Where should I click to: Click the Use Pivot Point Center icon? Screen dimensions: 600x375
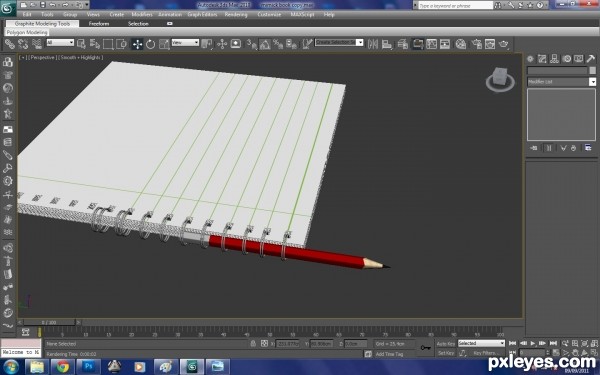[207, 44]
